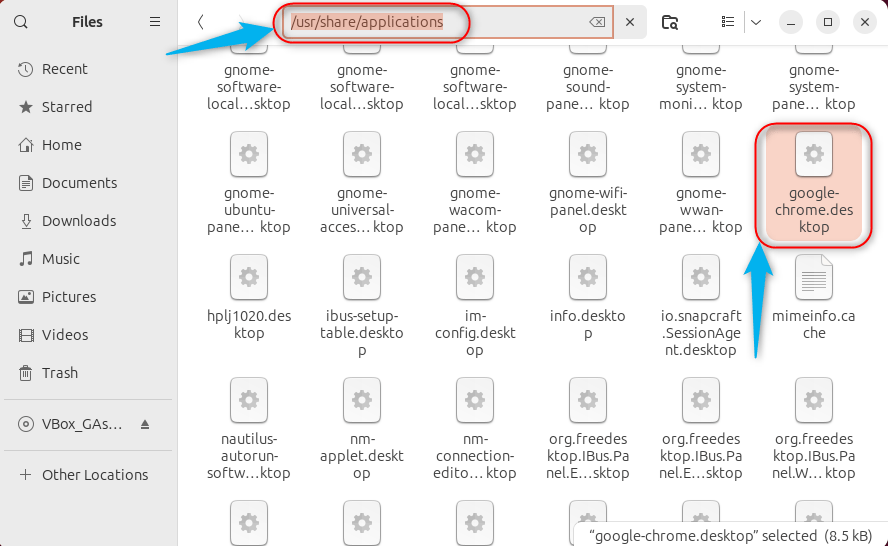Go back with the back arrow
Viewport: 888px width, 546px height.
pos(200,22)
